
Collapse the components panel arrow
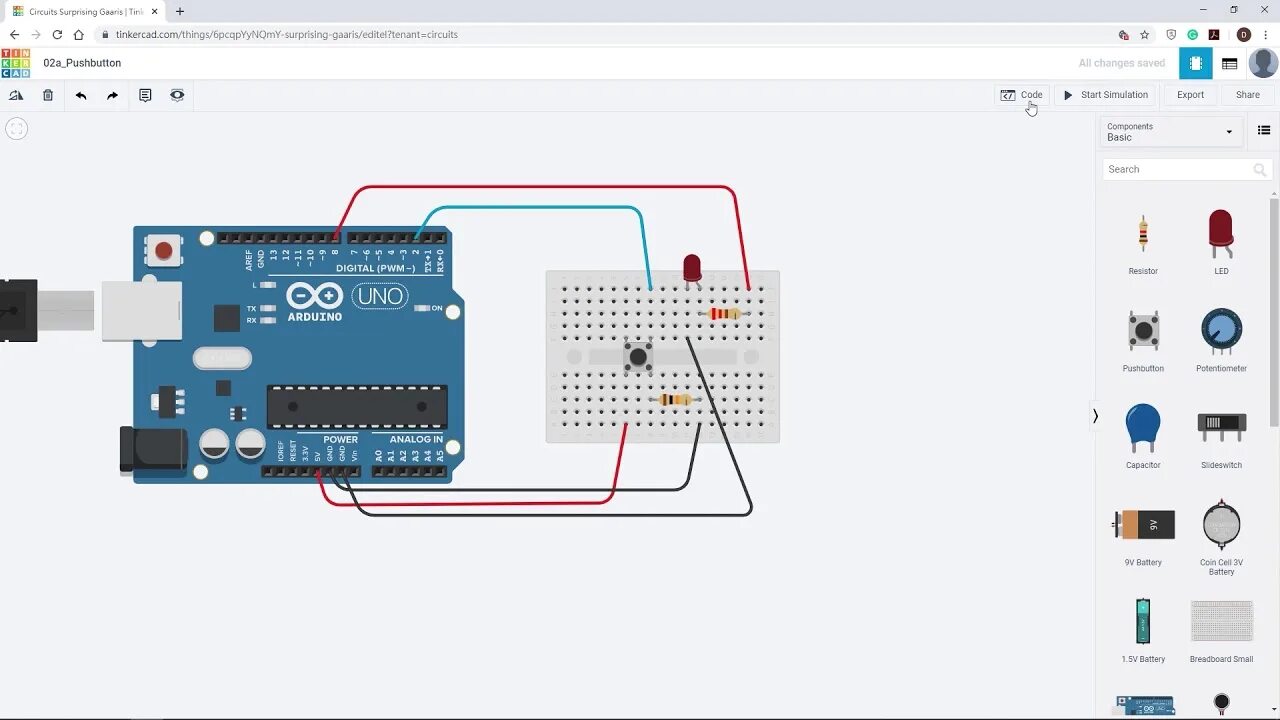tap(1095, 416)
